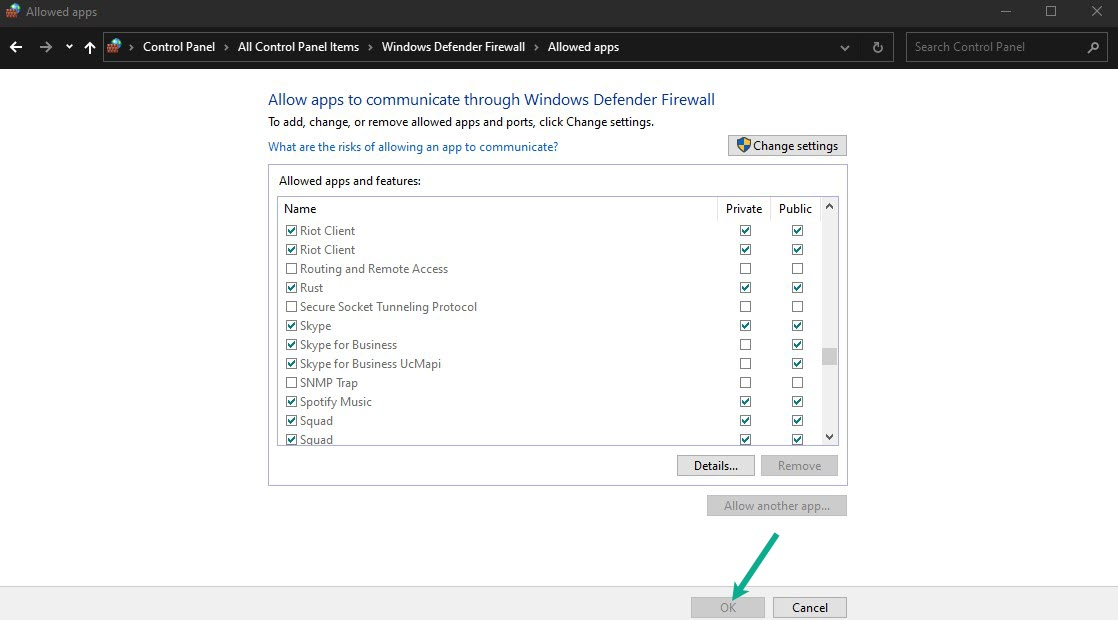Screen dimensions: 1118x620
Task: Select the Spotify Music row label
Action: (x=336, y=402)
